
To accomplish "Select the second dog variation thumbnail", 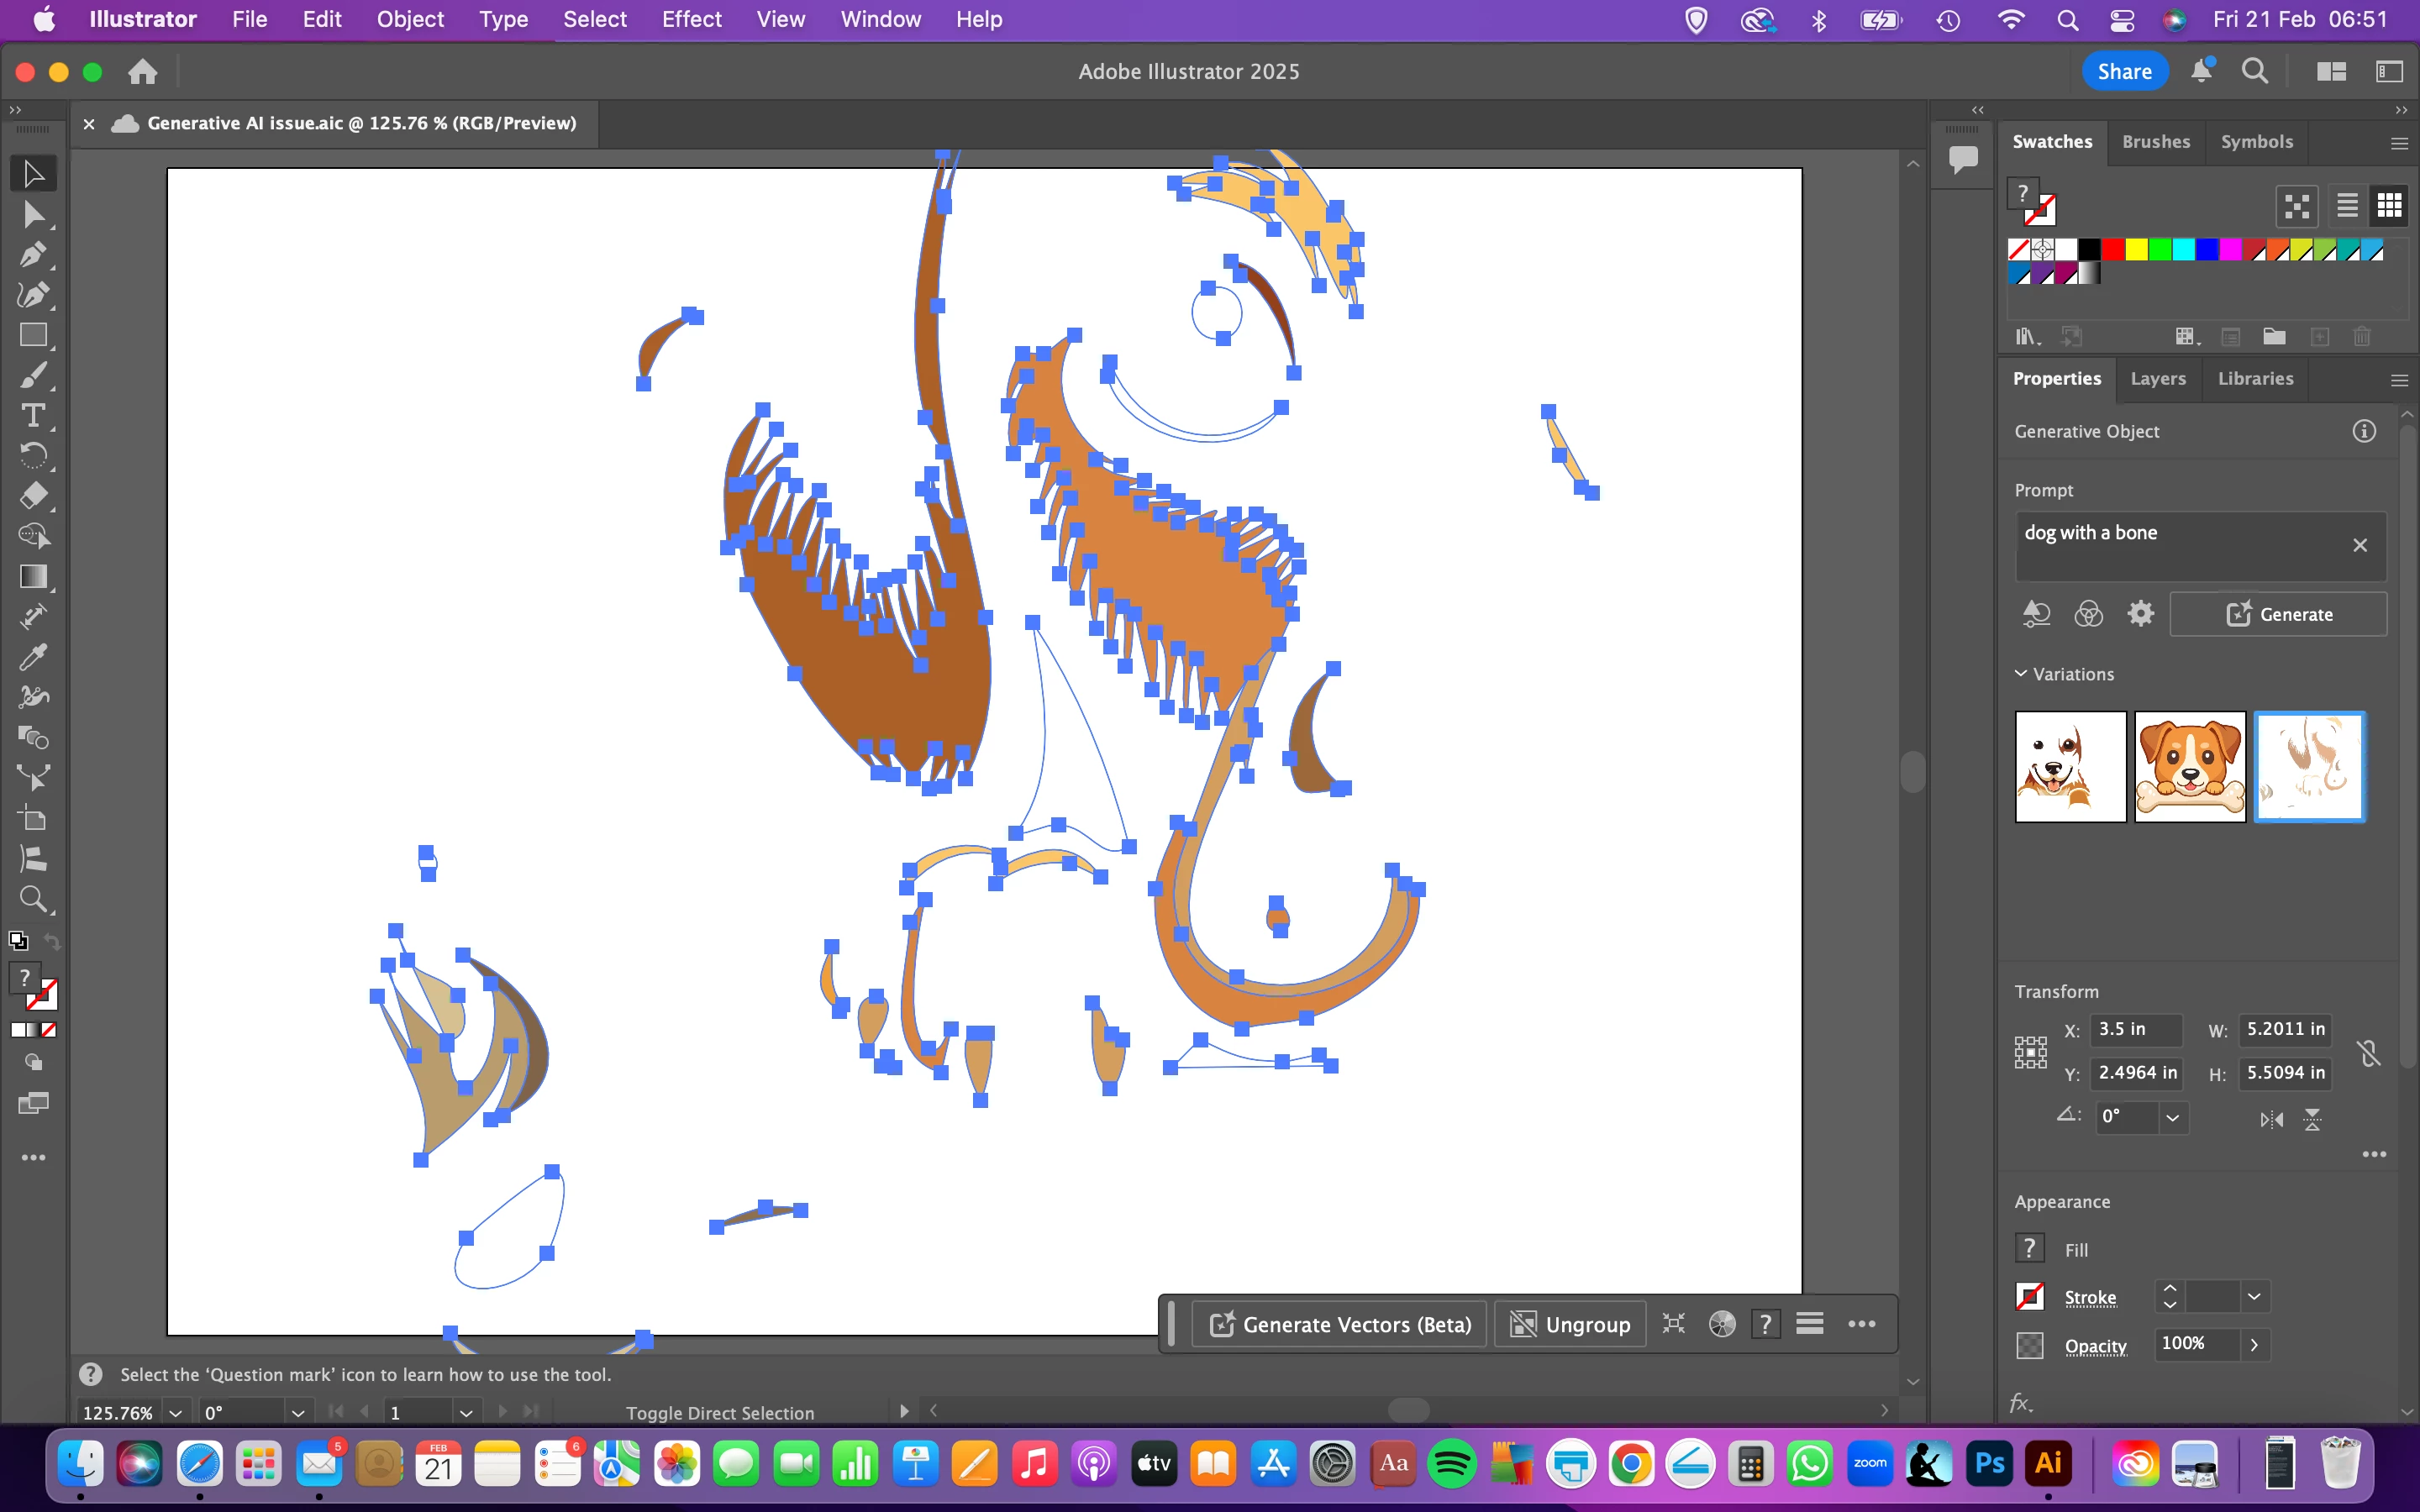I will [x=2189, y=766].
